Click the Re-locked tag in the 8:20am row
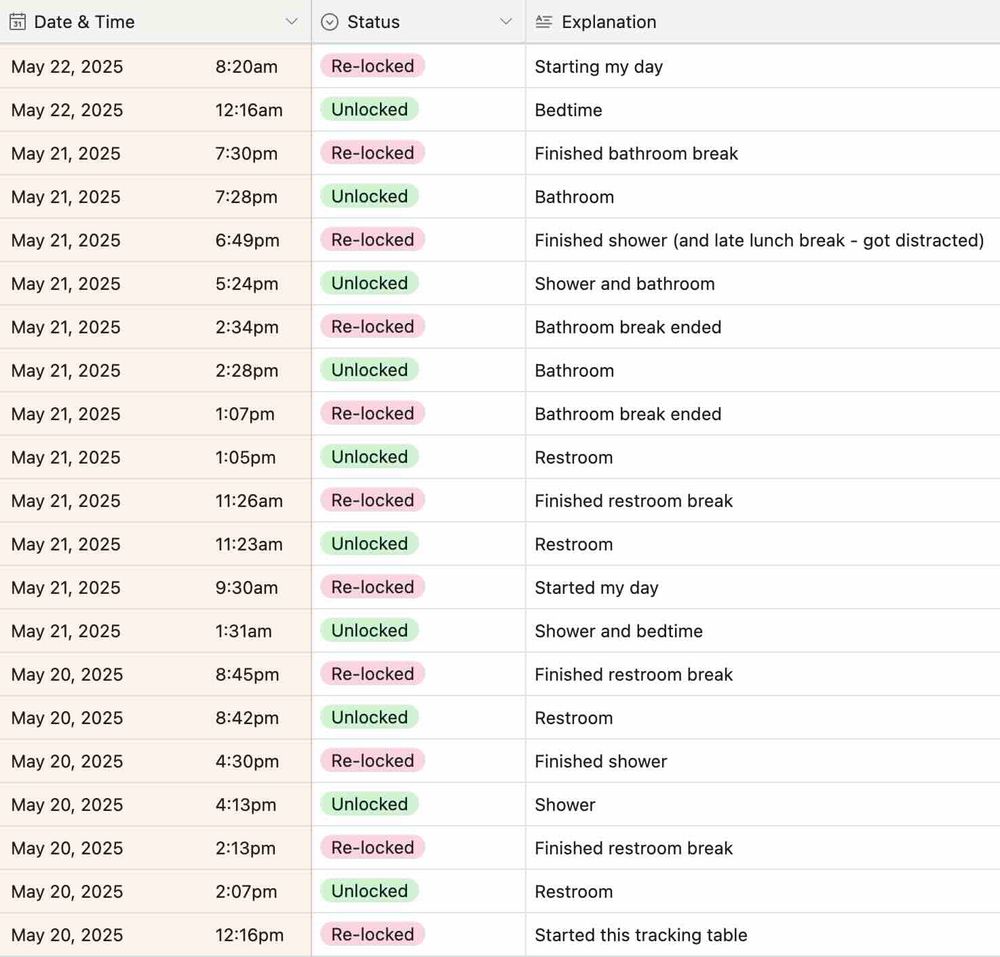 click(372, 66)
